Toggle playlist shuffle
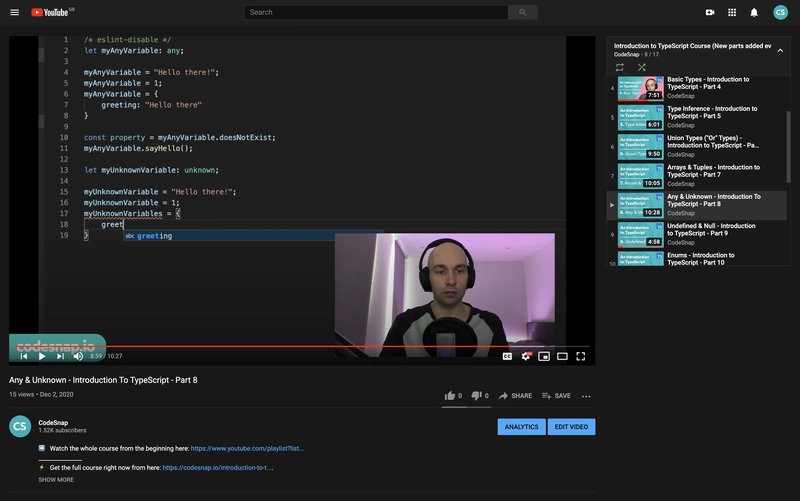 642,67
